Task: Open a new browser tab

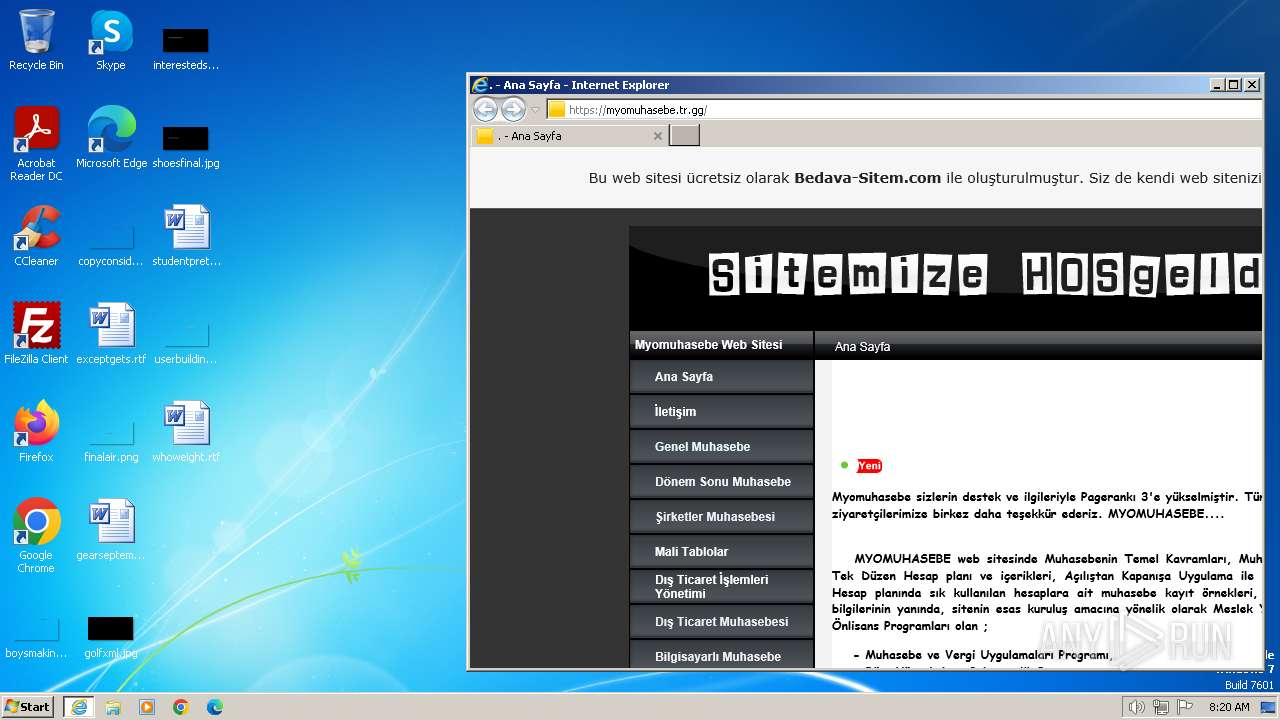Action: tap(684, 136)
